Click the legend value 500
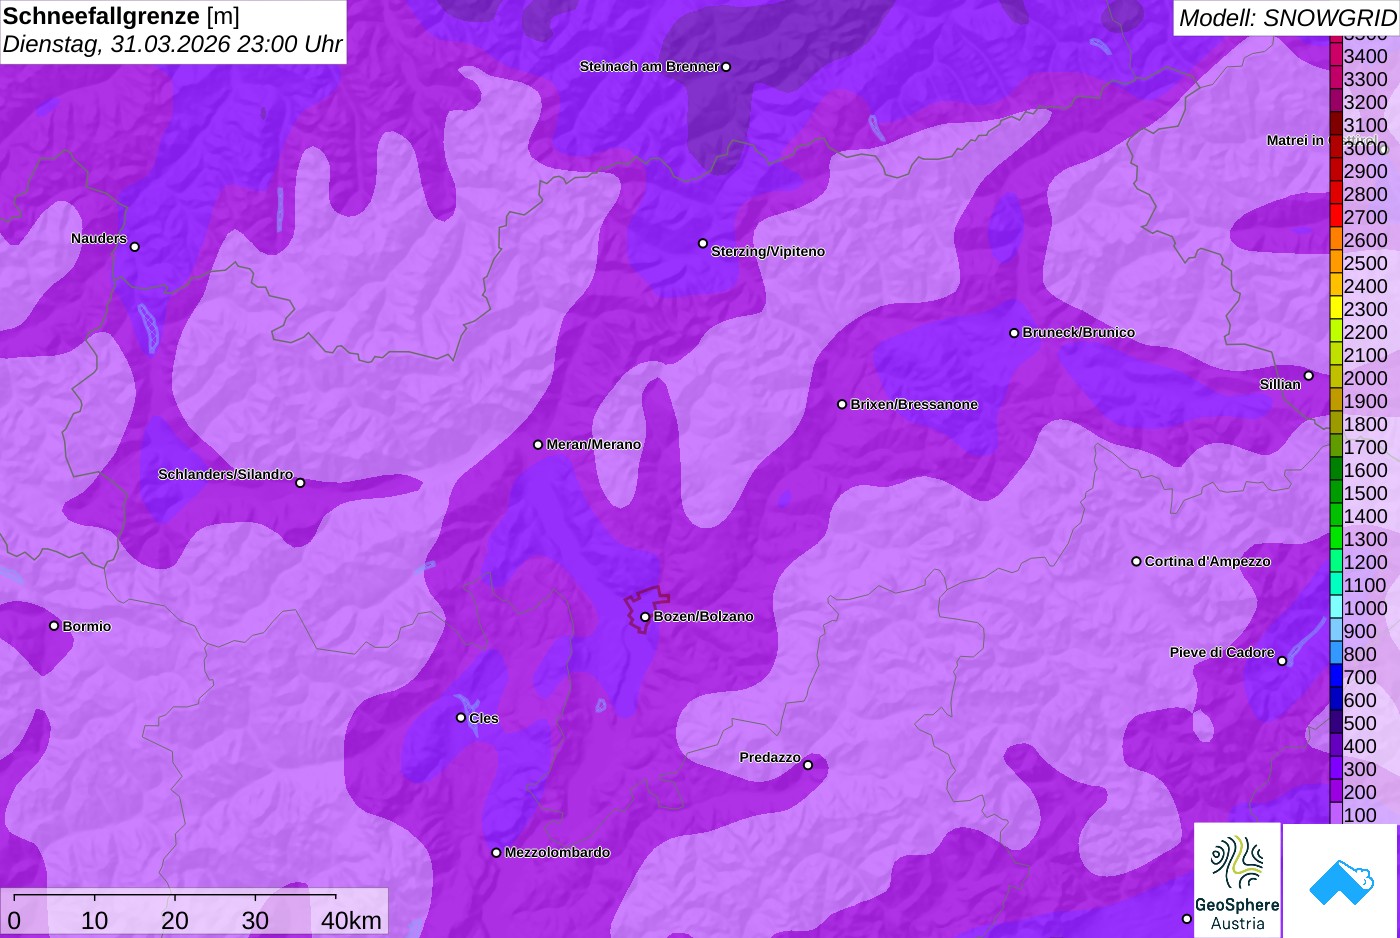 pos(1360,723)
